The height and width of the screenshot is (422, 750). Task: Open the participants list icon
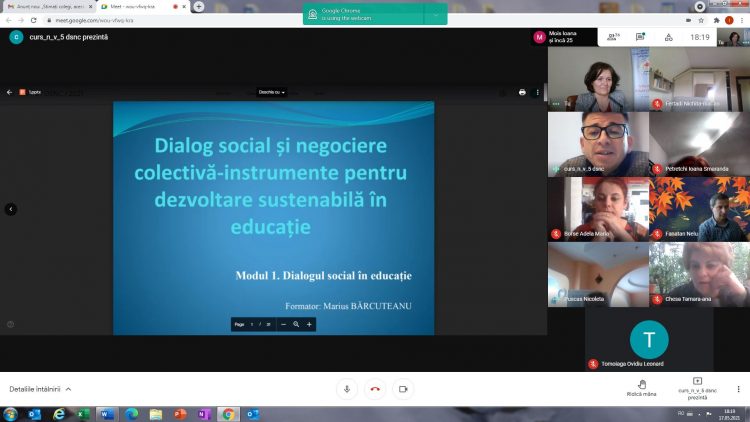coord(612,37)
